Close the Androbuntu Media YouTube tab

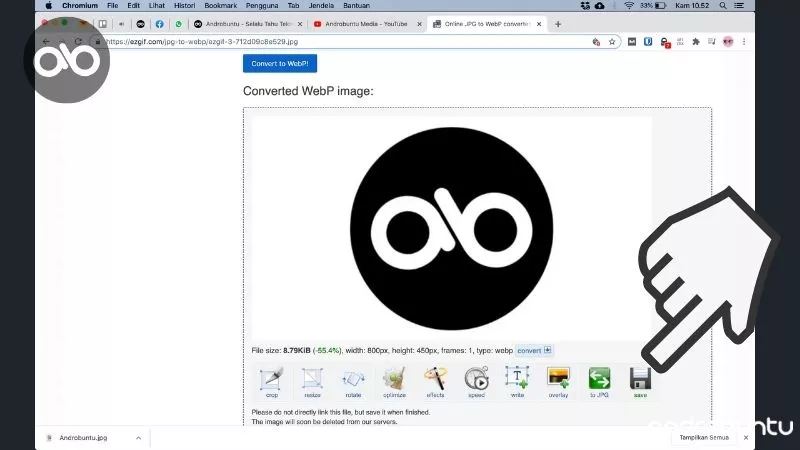[419, 24]
